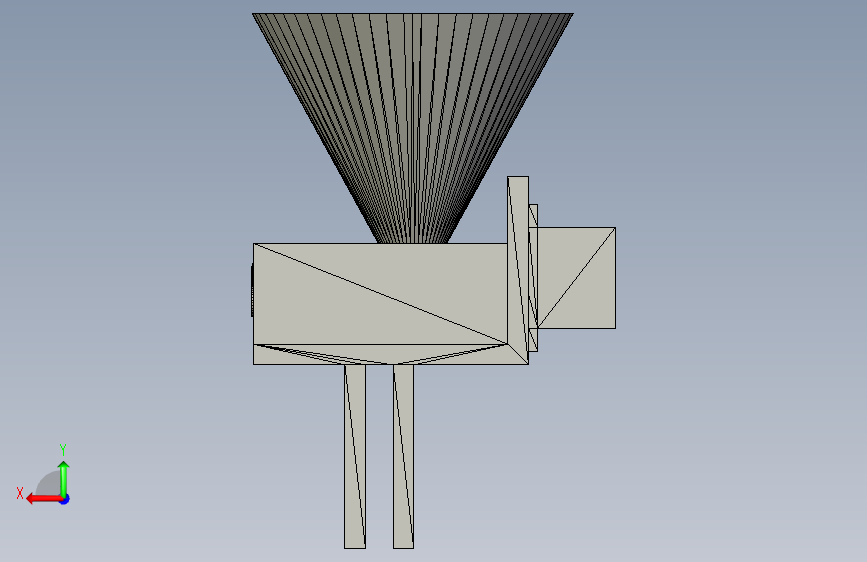Select the left support leg
Screen dimensions: 867x562
tap(355, 456)
